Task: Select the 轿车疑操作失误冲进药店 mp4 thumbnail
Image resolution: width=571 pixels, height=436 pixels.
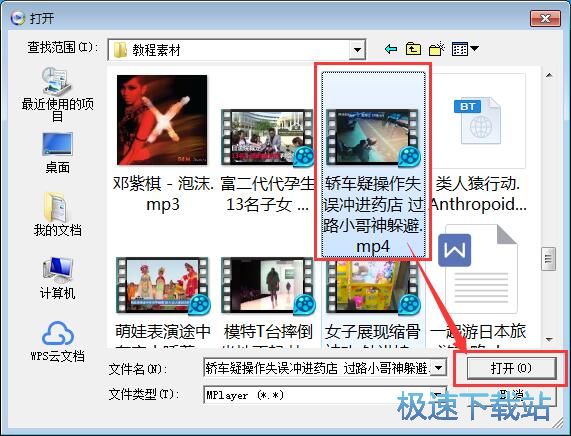Action: pyautogui.click(x=373, y=138)
